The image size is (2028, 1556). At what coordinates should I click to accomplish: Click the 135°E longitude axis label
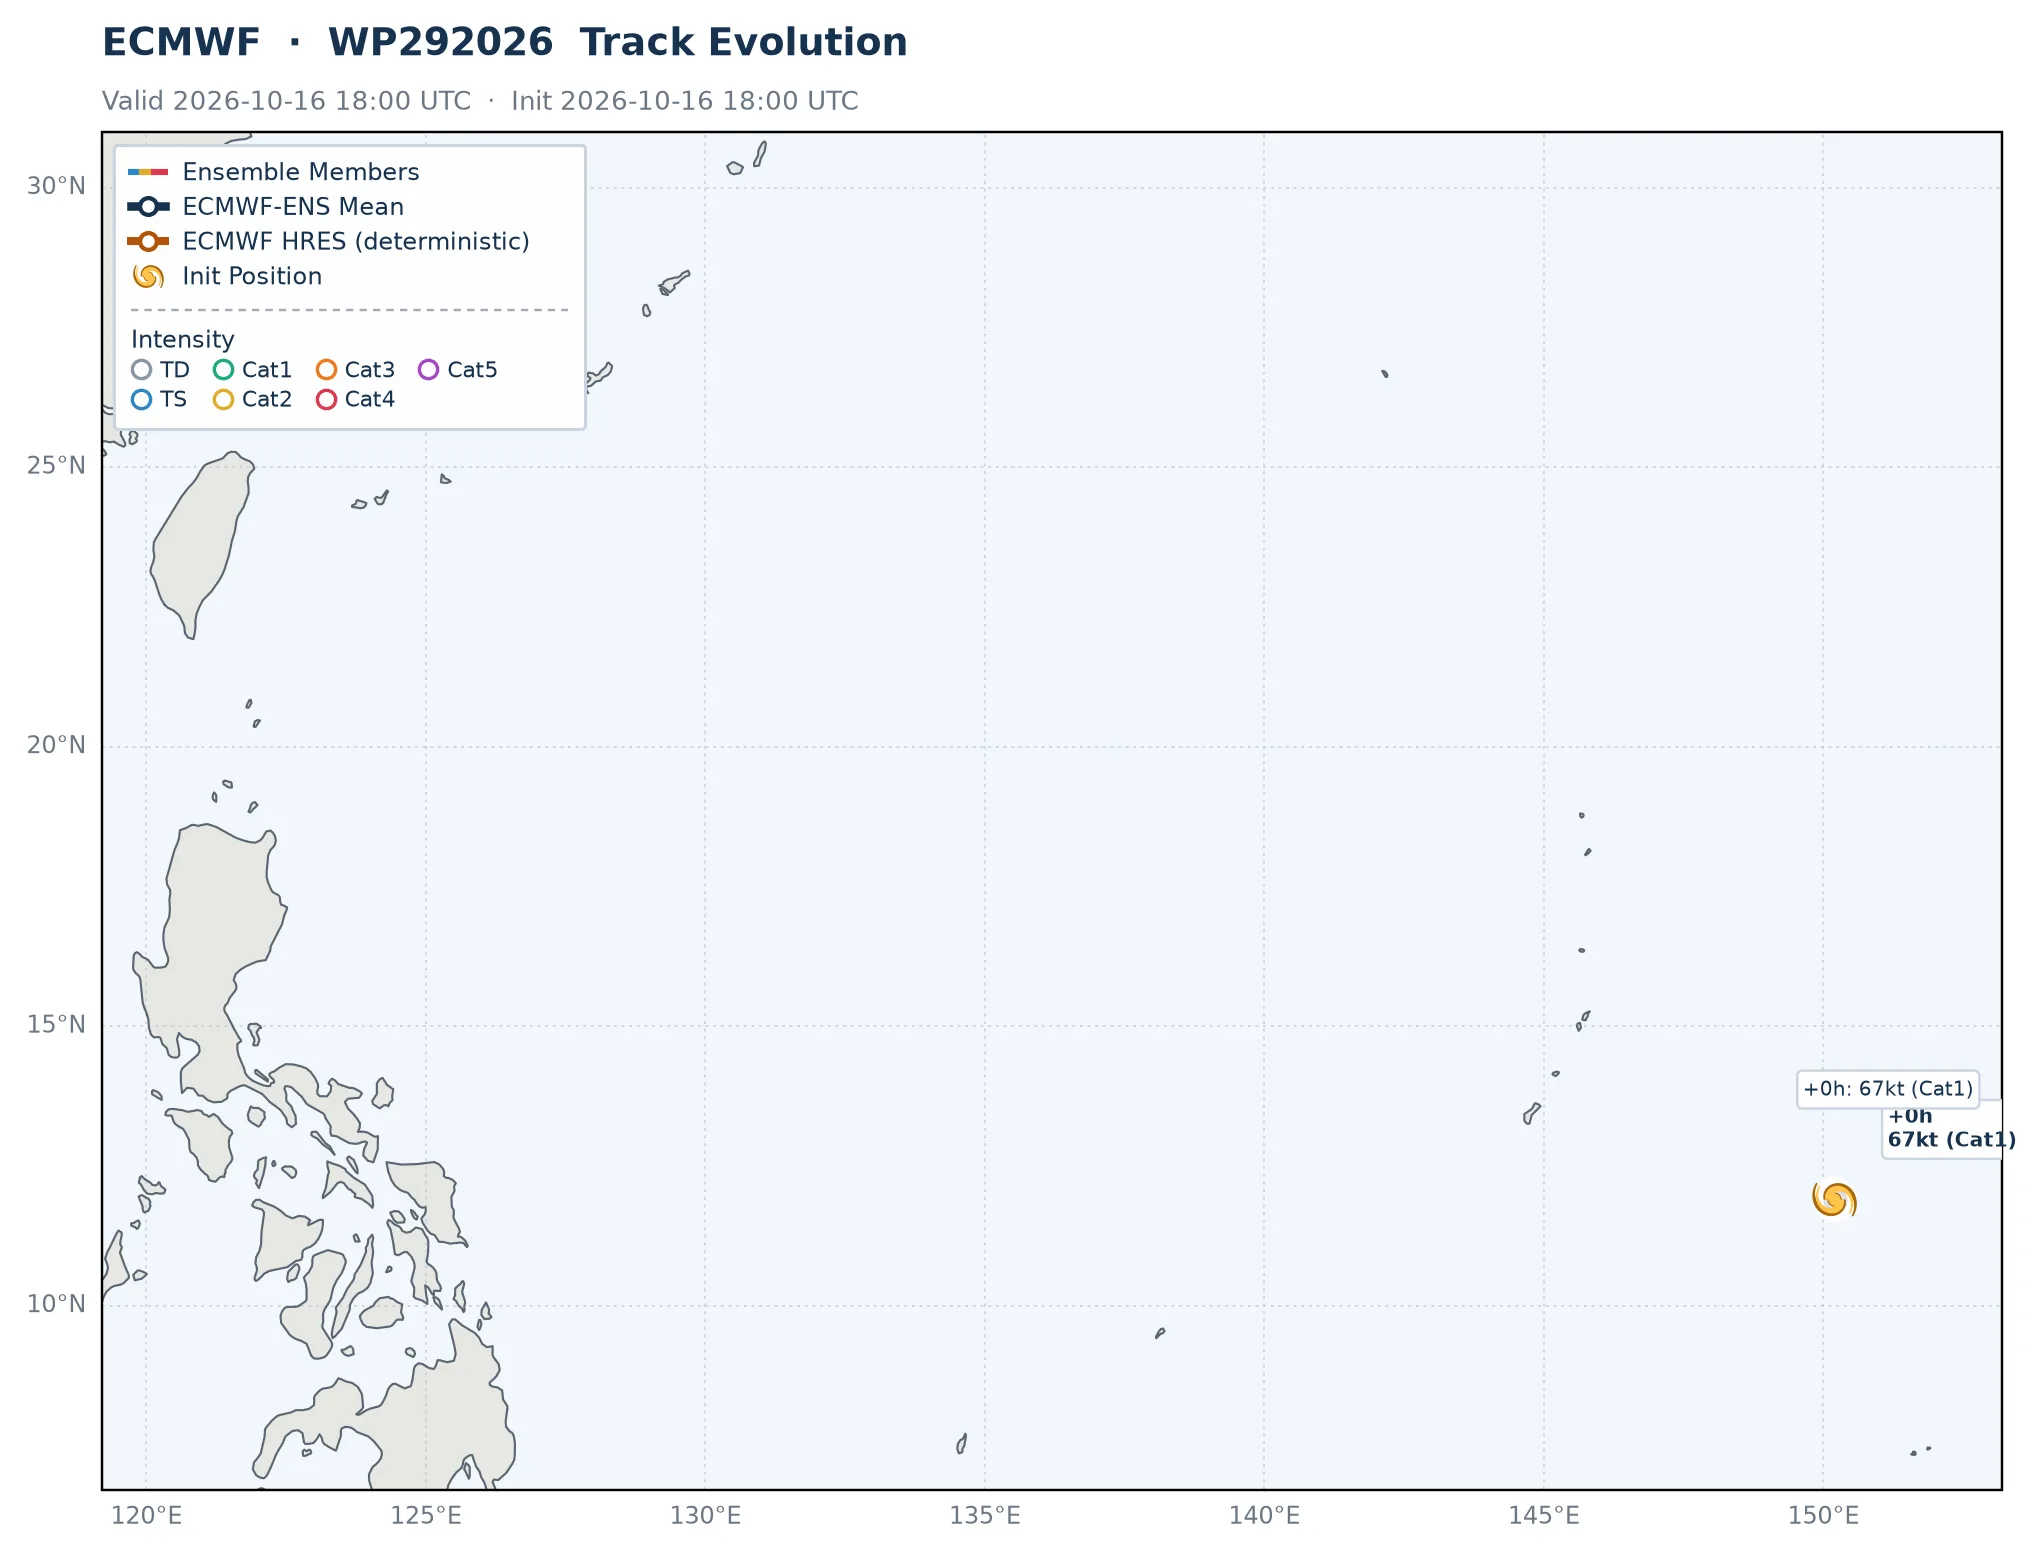click(985, 1517)
